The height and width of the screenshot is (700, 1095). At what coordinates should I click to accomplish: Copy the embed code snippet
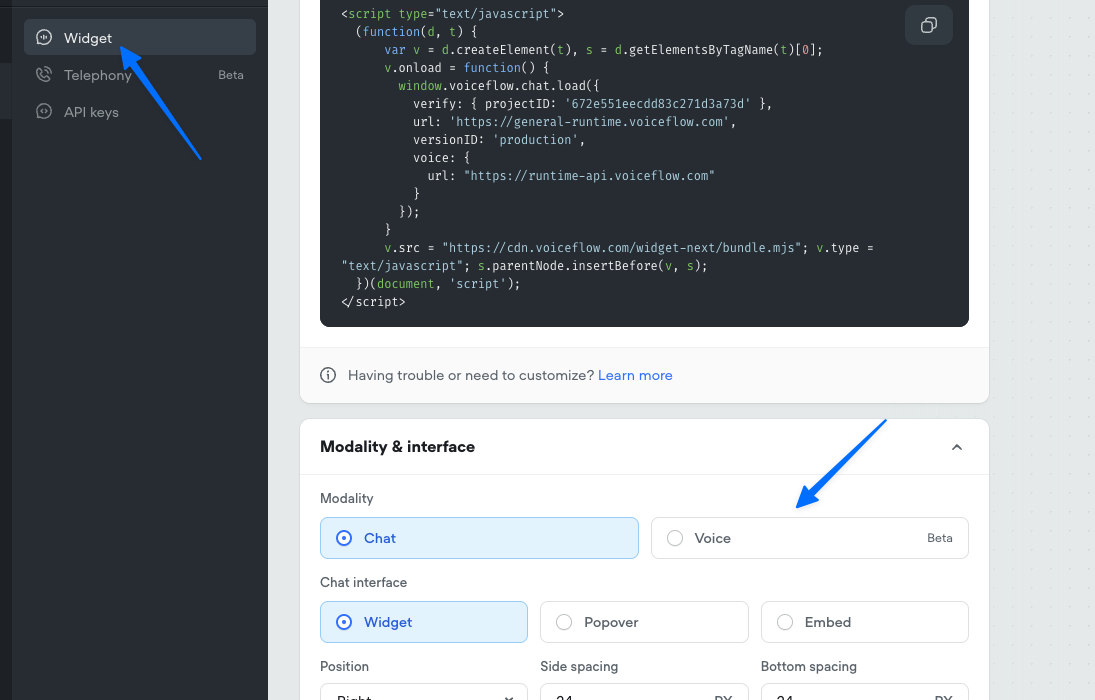(x=928, y=25)
